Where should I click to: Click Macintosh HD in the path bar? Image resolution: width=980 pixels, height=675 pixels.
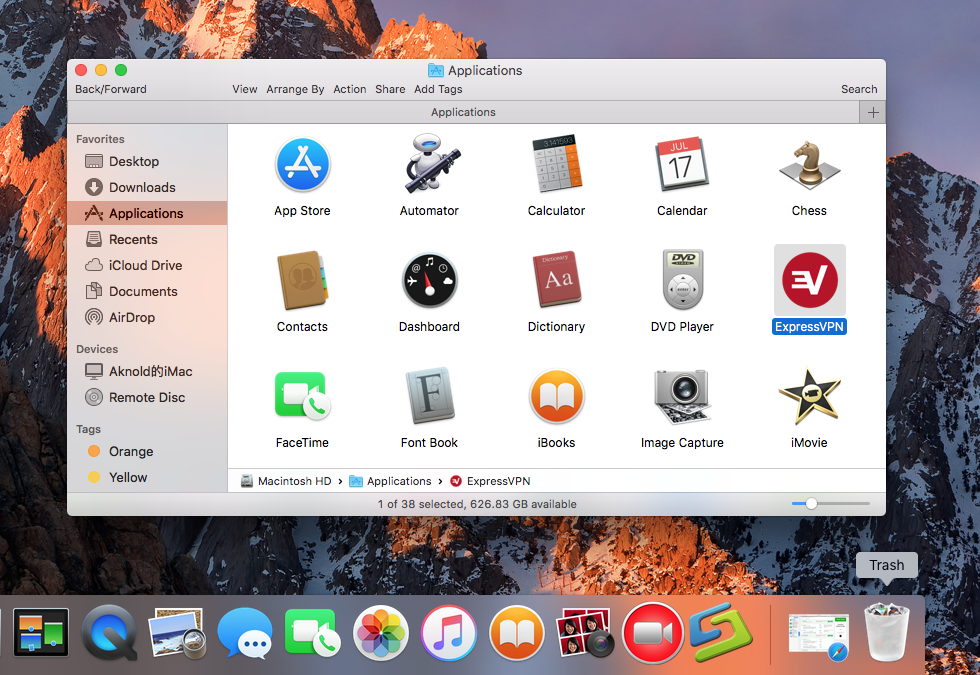pyautogui.click(x=286, y=481)
